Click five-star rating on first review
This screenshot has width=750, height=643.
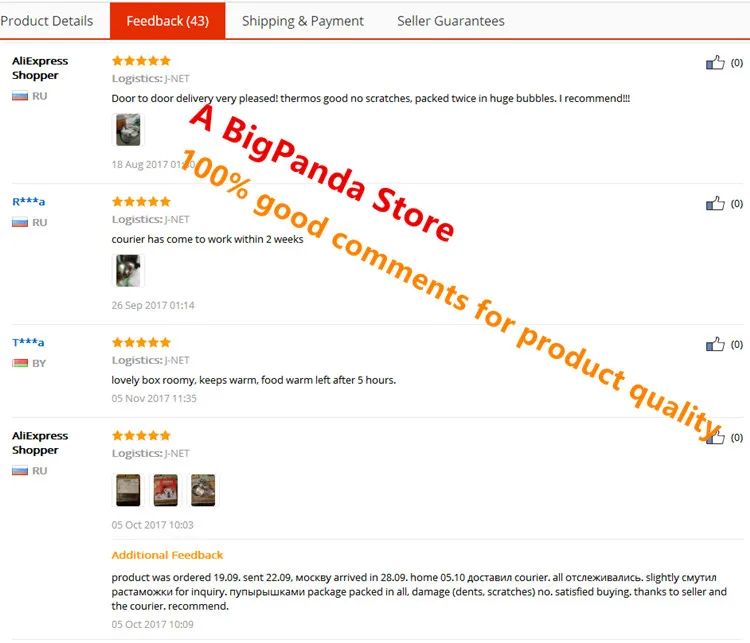[141, 61]
